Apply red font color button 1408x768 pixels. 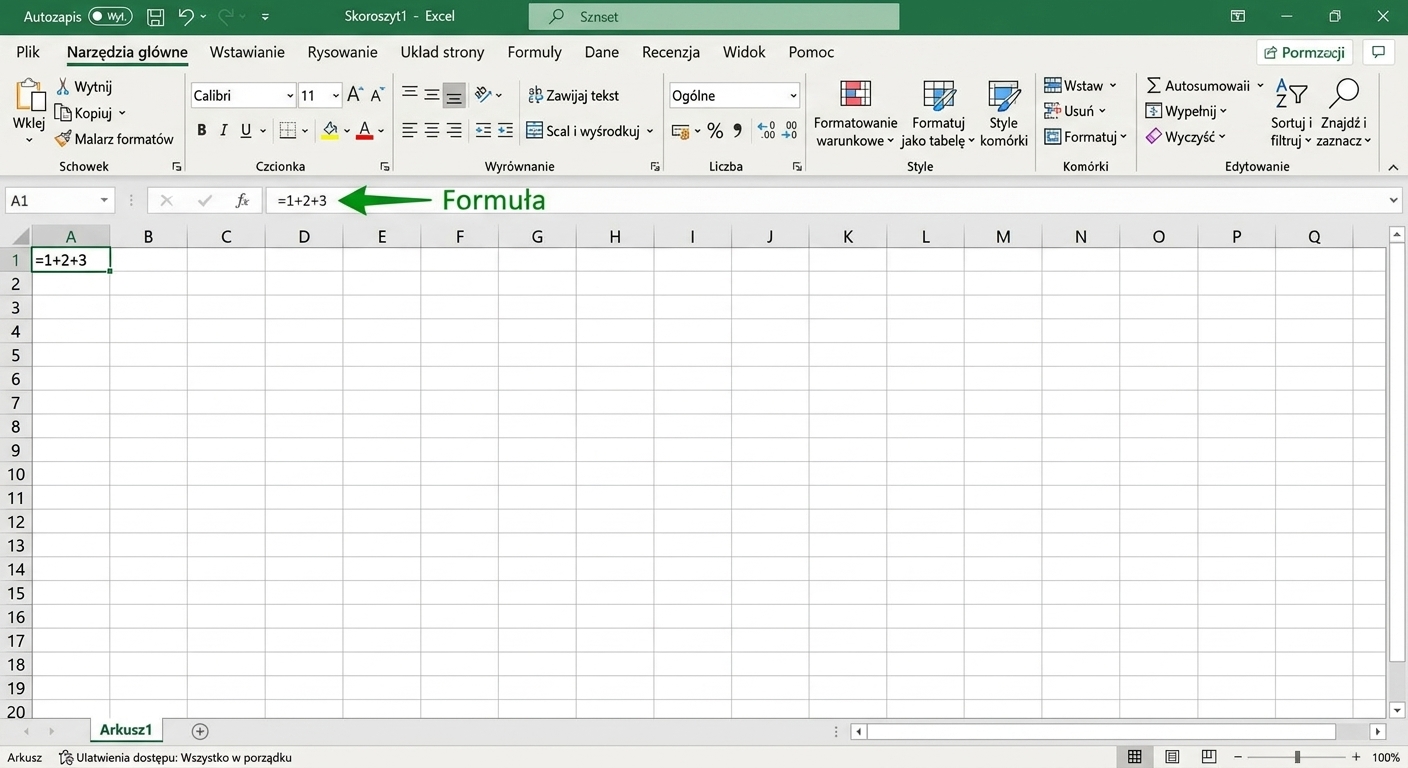pos(364,130)
